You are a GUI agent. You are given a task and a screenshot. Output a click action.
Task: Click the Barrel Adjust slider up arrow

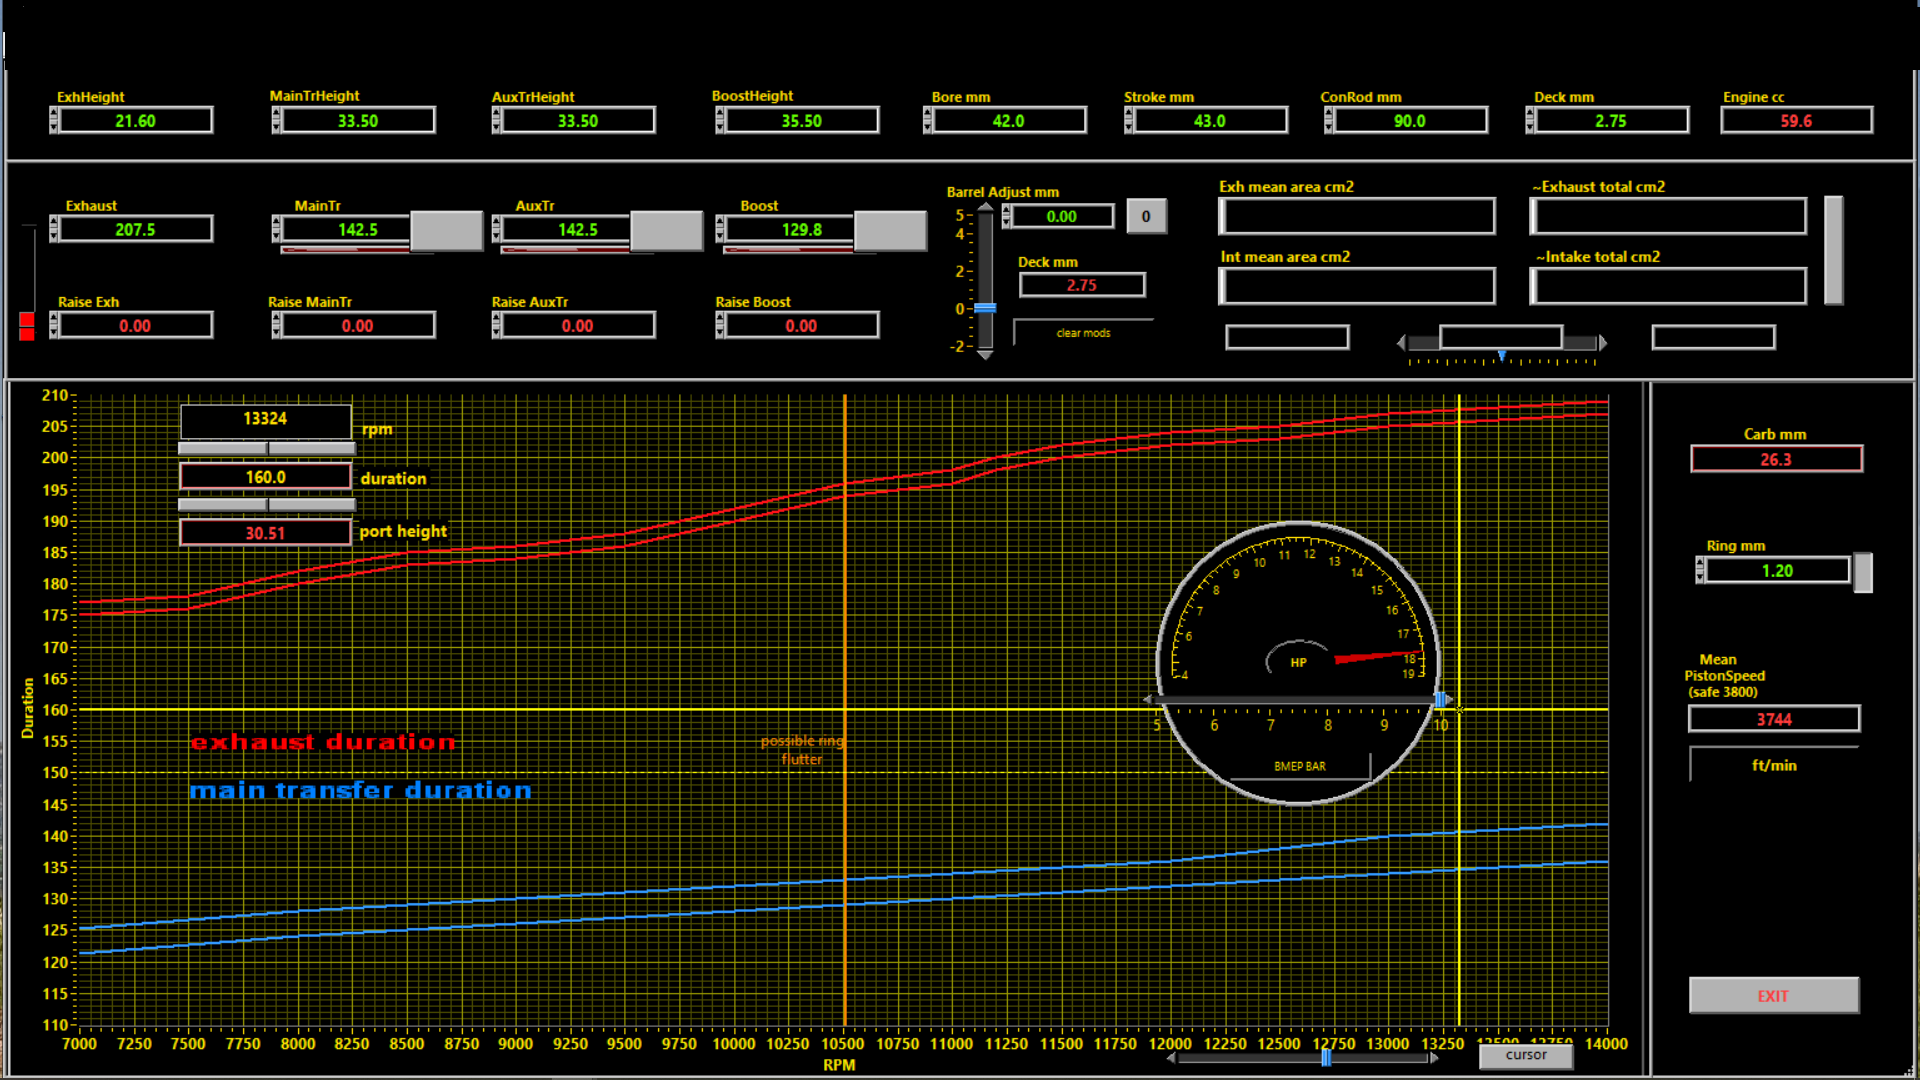985,206
